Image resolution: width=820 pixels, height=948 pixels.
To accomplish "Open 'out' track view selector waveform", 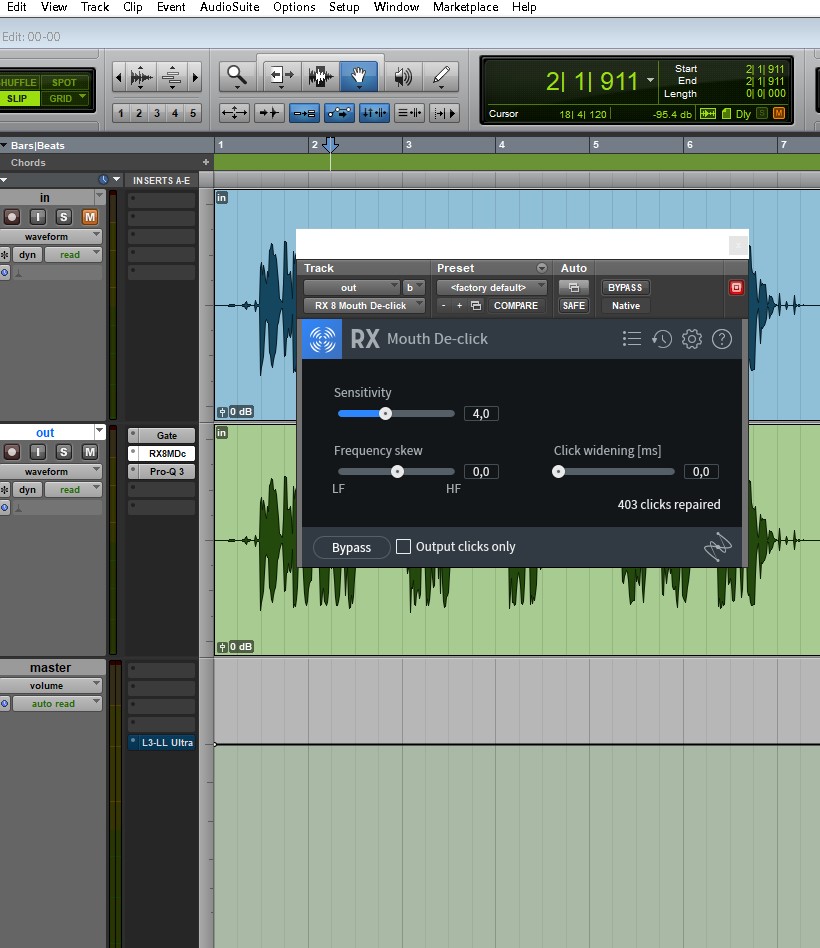I will pyautogui.click(x=51, y=472).
